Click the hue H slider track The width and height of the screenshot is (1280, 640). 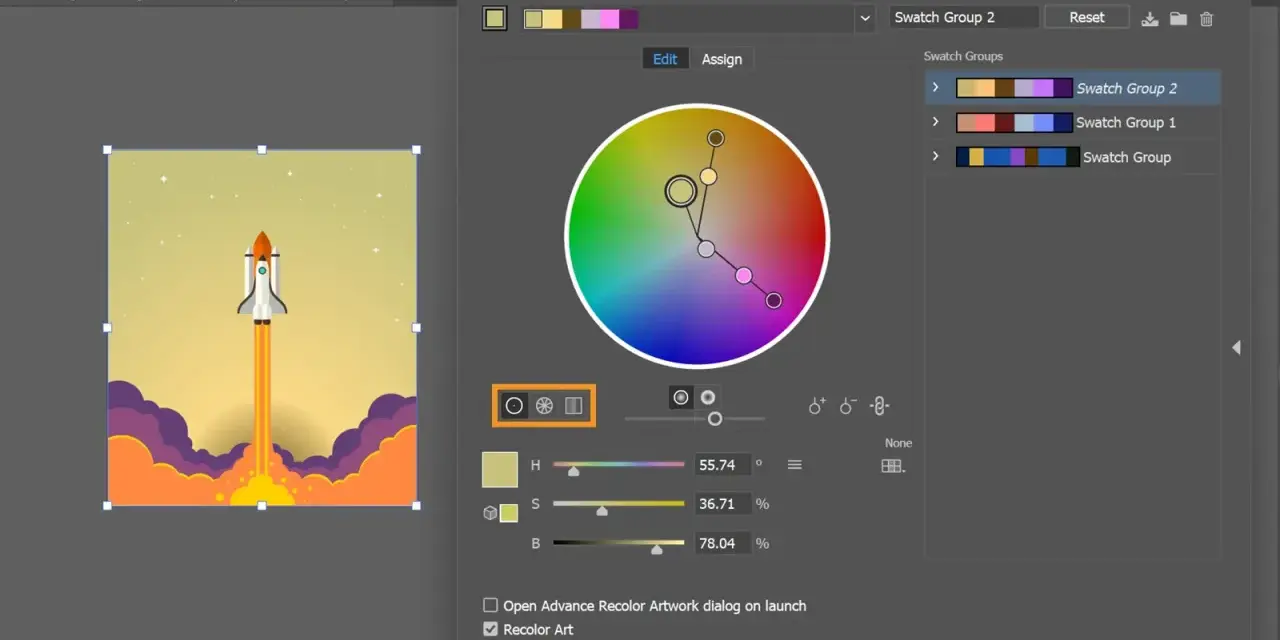618,464
